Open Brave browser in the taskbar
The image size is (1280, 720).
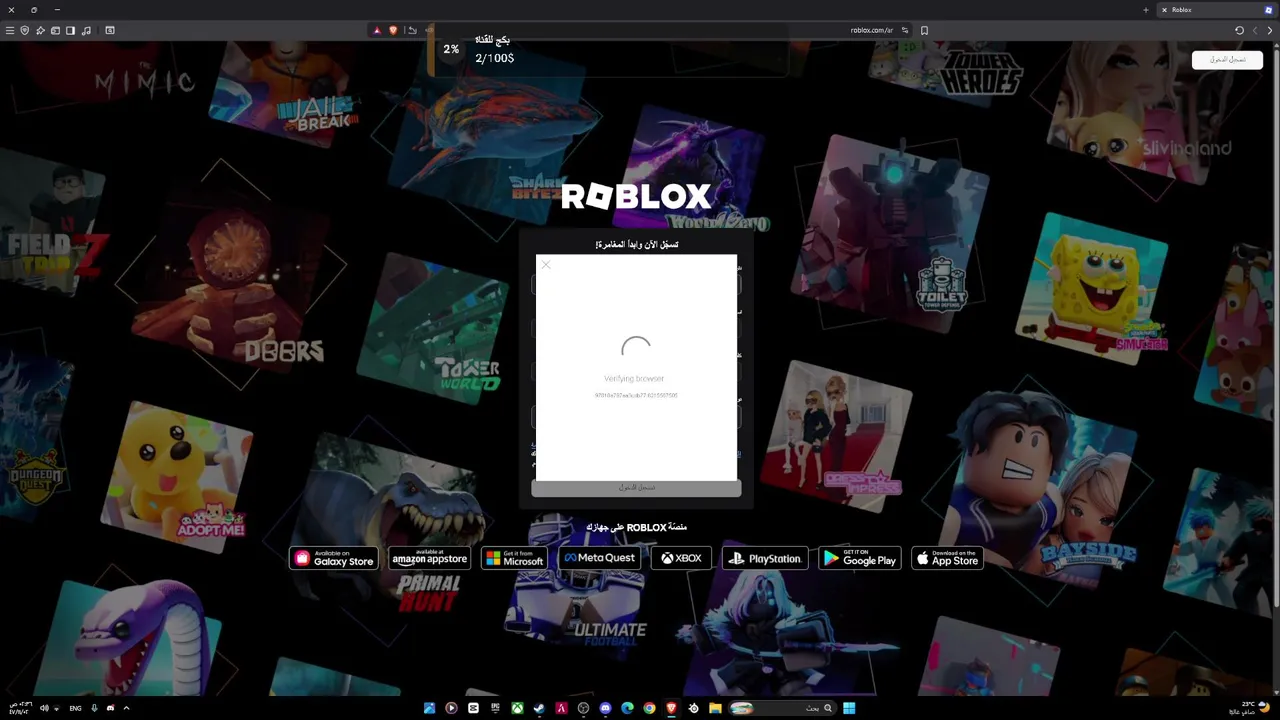(x=671, y=708)
